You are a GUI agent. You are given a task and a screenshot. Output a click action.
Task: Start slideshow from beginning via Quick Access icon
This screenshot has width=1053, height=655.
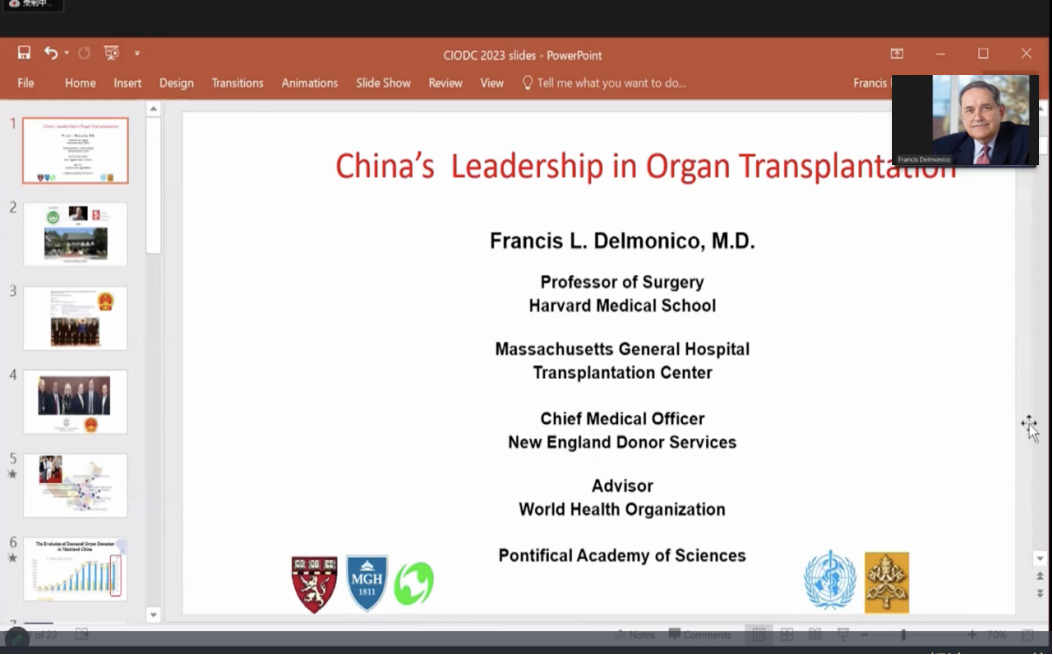[111, 53]
